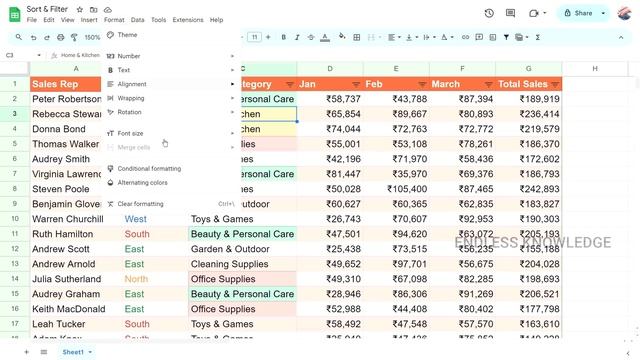Star the Sort & Filter document
The width and height of the screenshot is (640, 360).
tap(80, 9)
